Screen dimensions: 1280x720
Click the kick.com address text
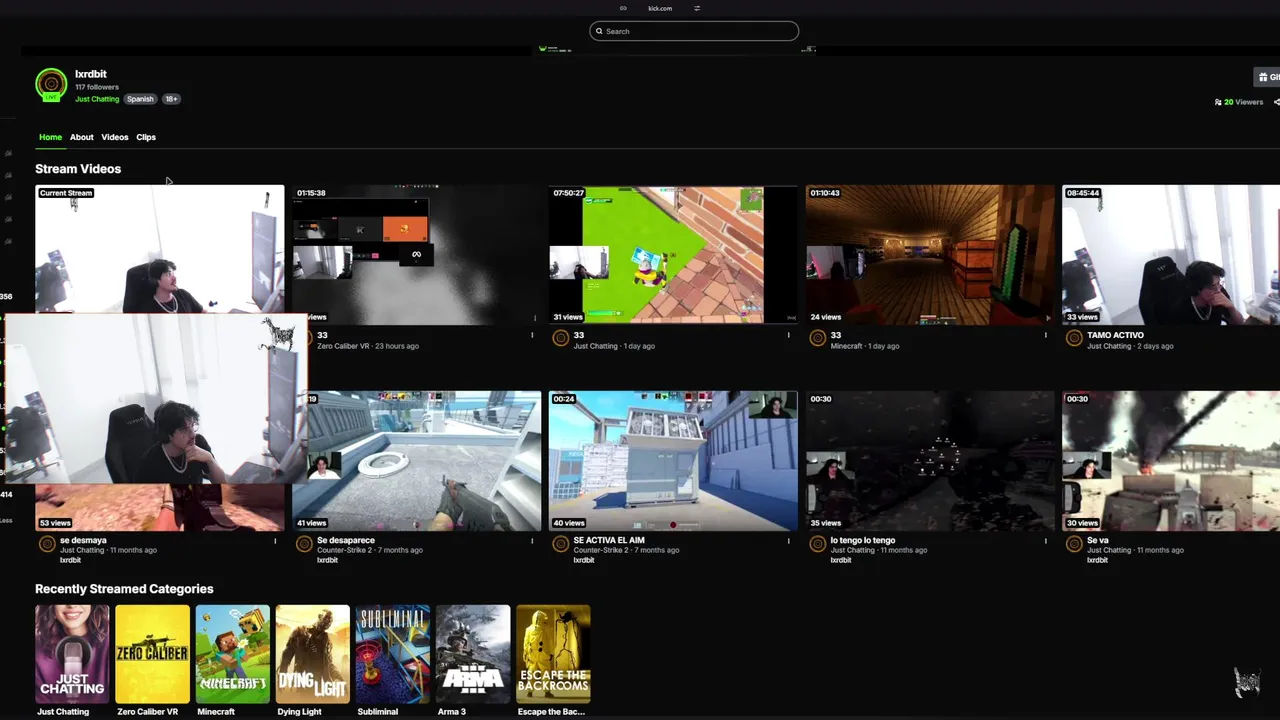click(660, 8)
